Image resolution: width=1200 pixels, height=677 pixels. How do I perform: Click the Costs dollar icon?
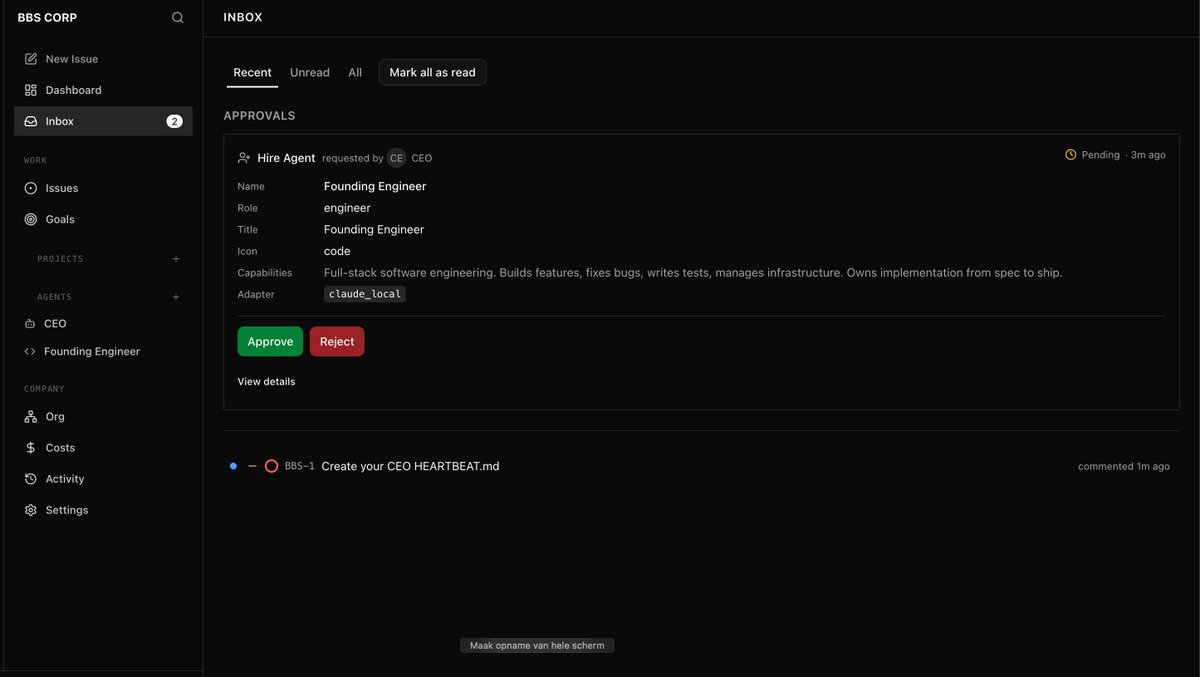(x=31, y=448)
